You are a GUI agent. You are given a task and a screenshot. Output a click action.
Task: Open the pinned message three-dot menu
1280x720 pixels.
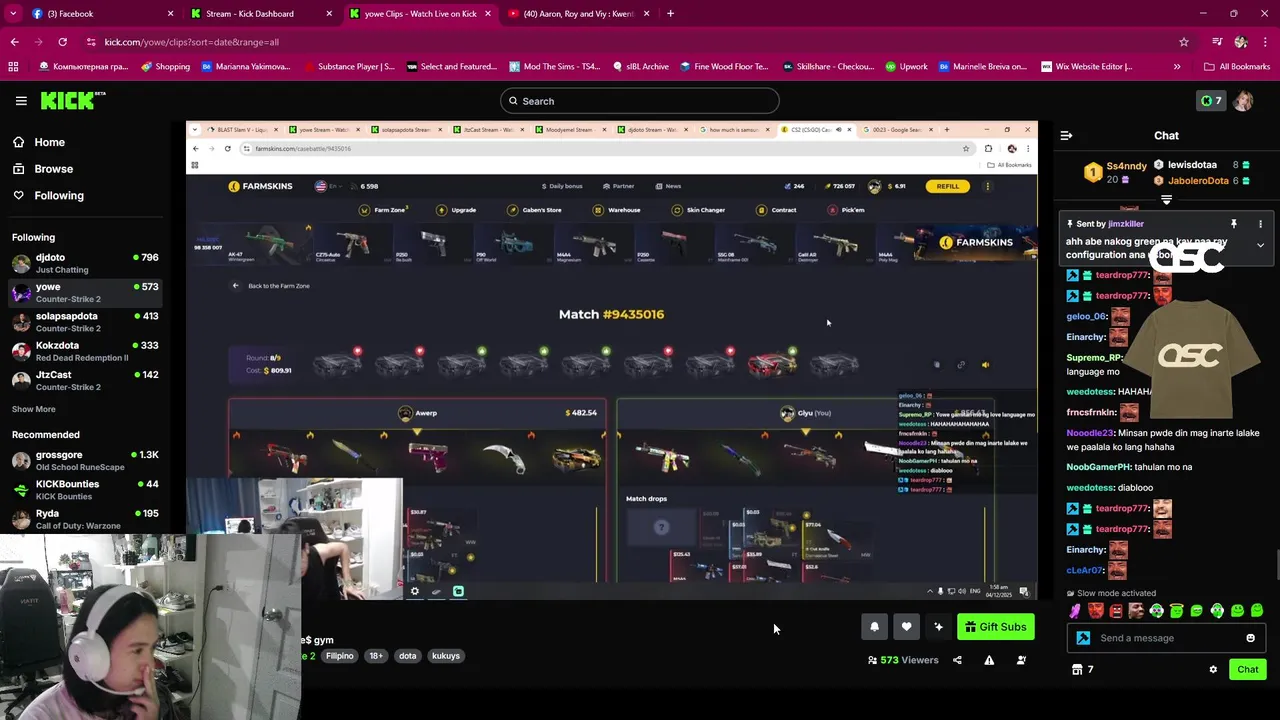click(x=1260, y=224)
